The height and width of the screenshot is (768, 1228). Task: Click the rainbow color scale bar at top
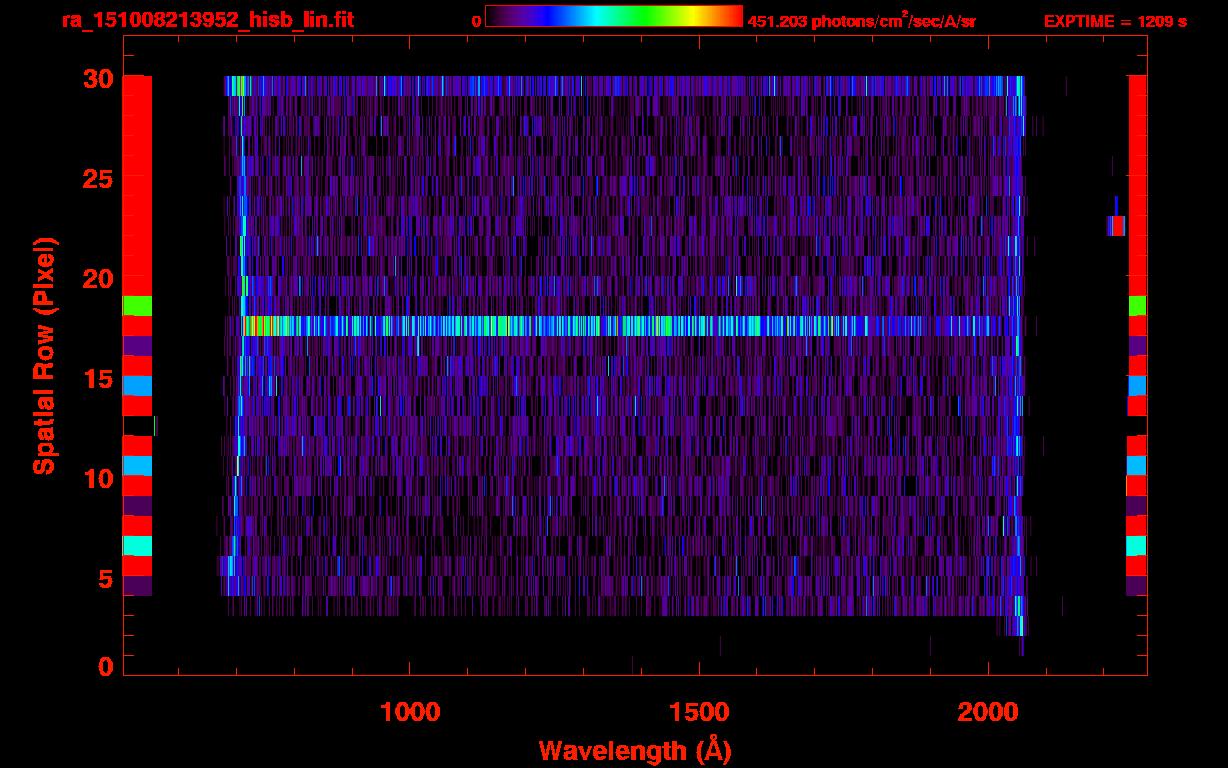(613, 17)
